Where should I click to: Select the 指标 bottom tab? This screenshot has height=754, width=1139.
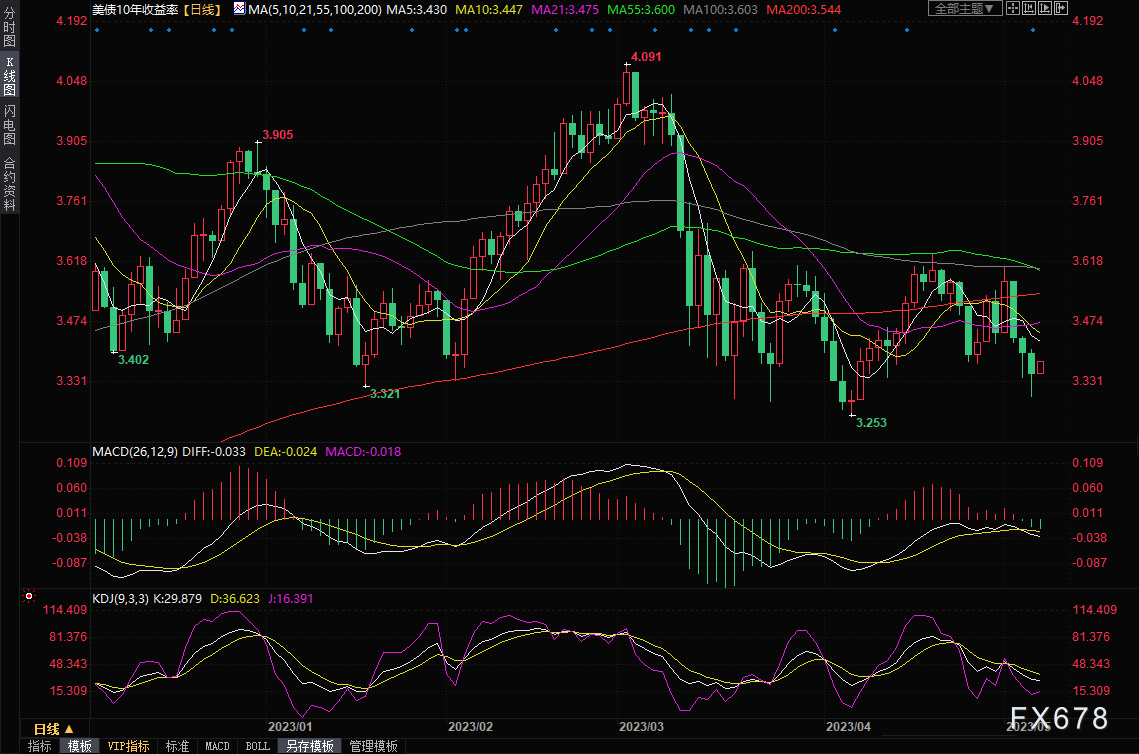click(x=39, y=746)
